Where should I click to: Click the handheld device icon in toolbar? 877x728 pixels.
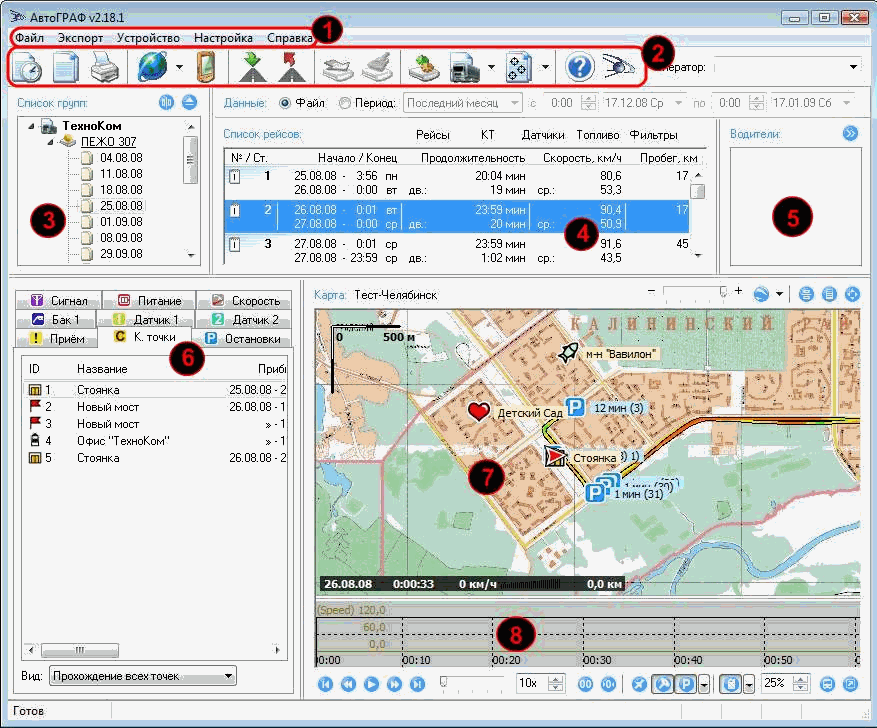point(204,67)
